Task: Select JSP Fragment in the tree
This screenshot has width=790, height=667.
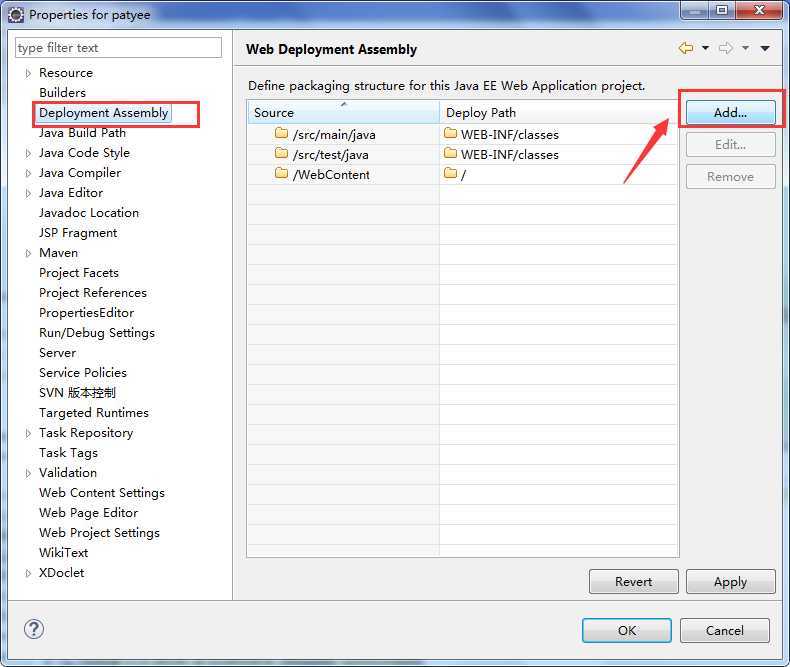Action: (x=78, y=233)
